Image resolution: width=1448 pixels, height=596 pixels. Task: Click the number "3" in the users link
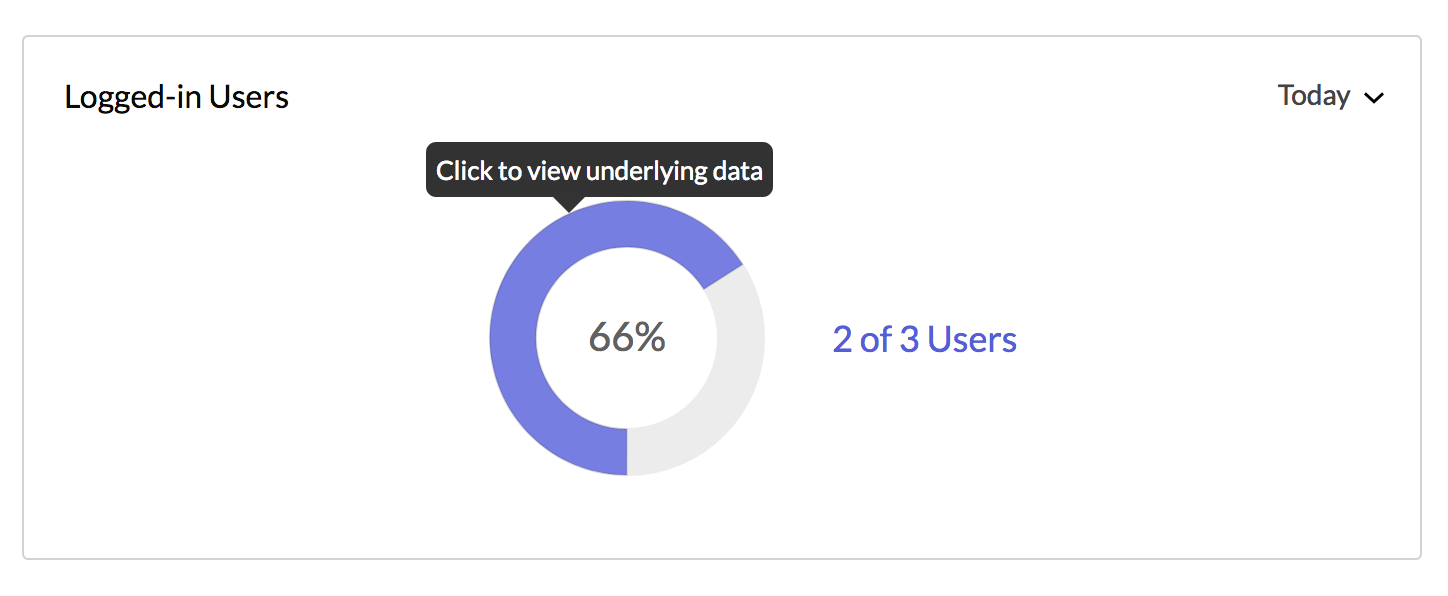[909, 340]
